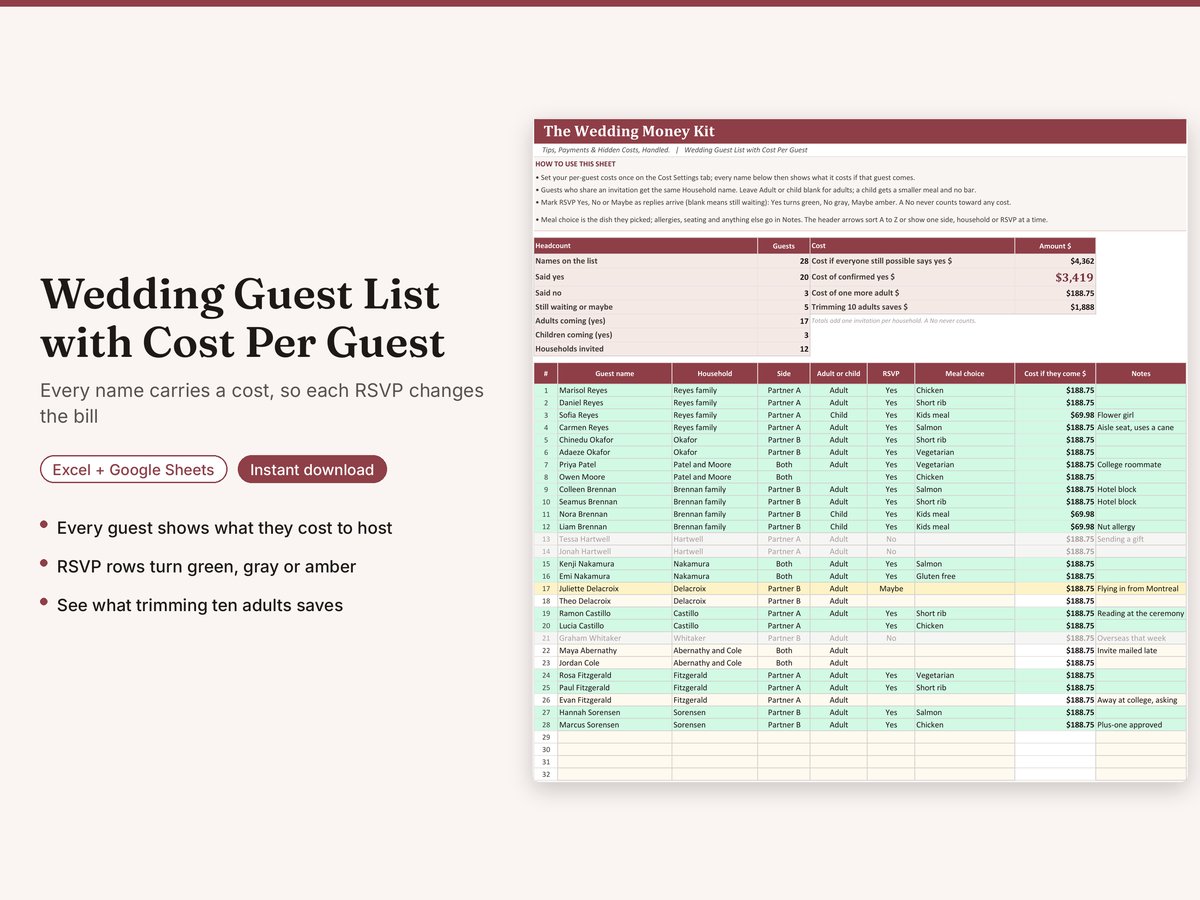Select the Still waiting or maybe label
This screenshot has height=900, width=1200.
coord(574,307)
